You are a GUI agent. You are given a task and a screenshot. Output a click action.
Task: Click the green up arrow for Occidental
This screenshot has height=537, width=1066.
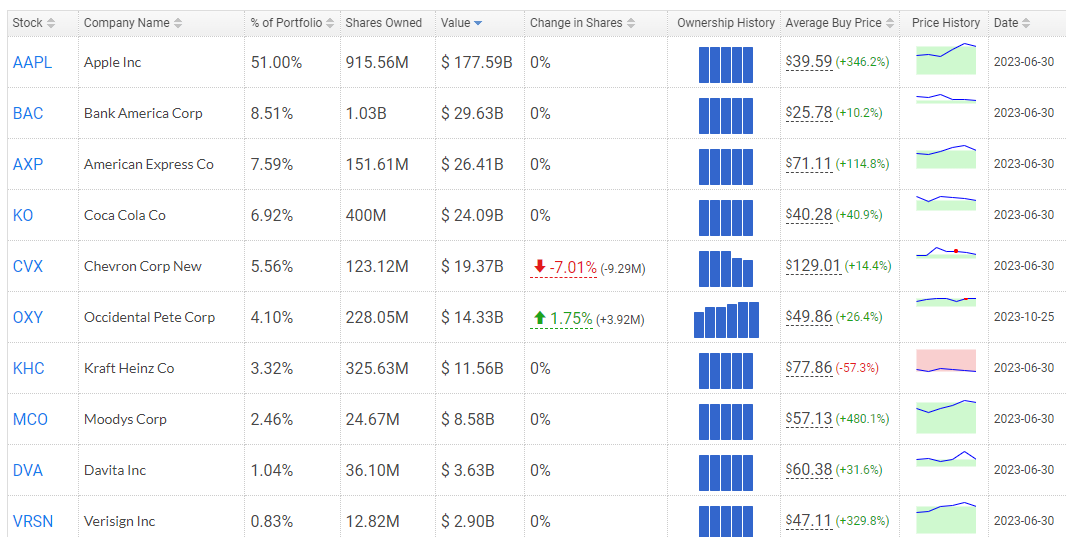[540, 317]
